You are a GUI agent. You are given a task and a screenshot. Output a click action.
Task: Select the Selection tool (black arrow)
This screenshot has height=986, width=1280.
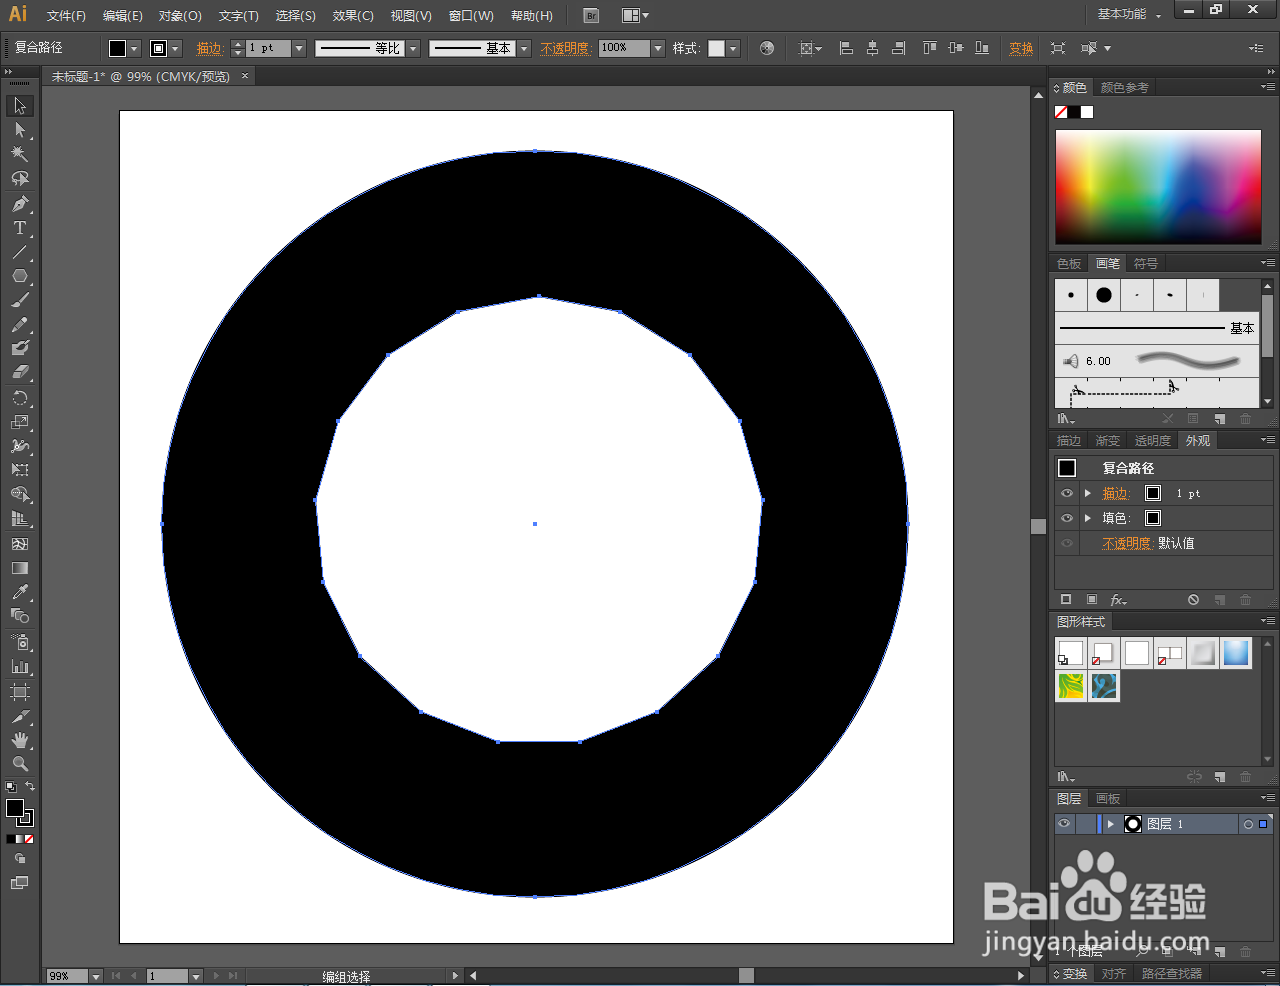(x=19, y=106)
